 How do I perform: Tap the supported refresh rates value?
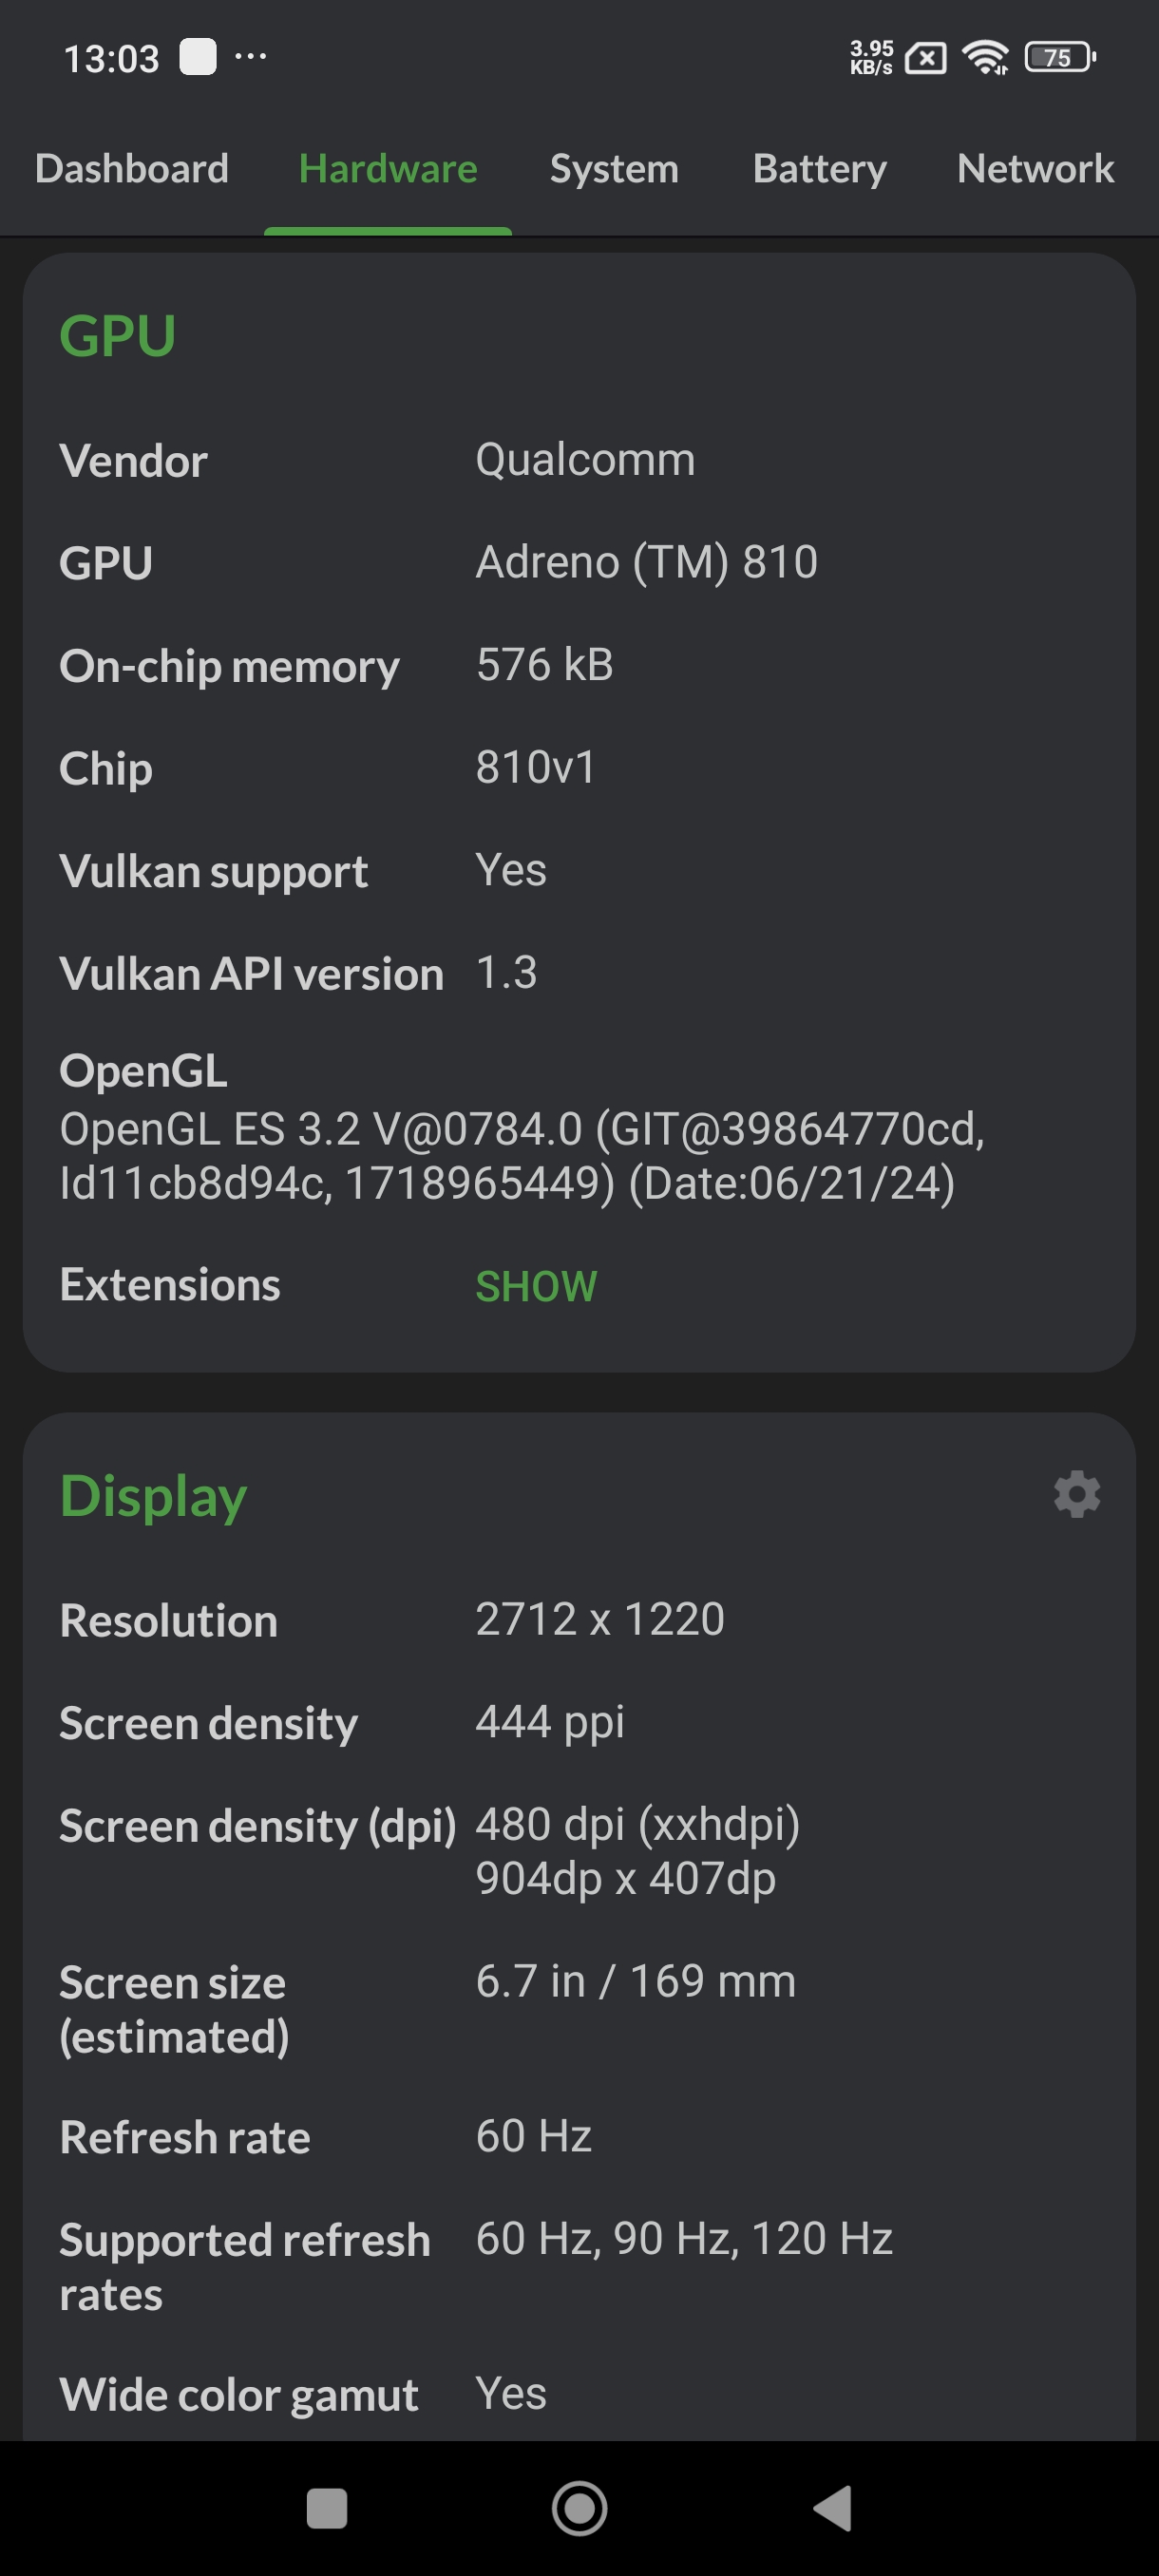point(684,2239)
